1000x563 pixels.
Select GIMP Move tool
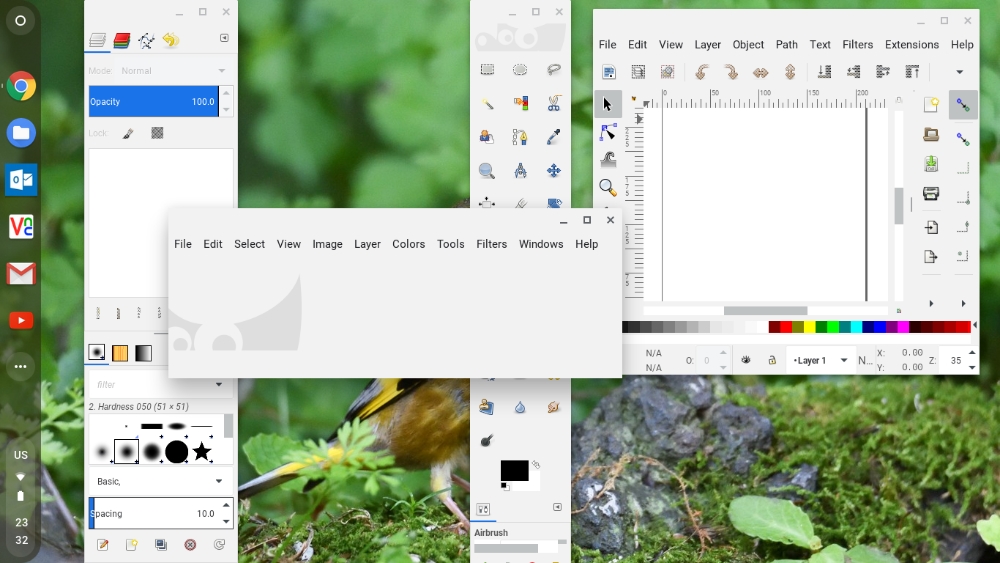[x=554, y=170]
